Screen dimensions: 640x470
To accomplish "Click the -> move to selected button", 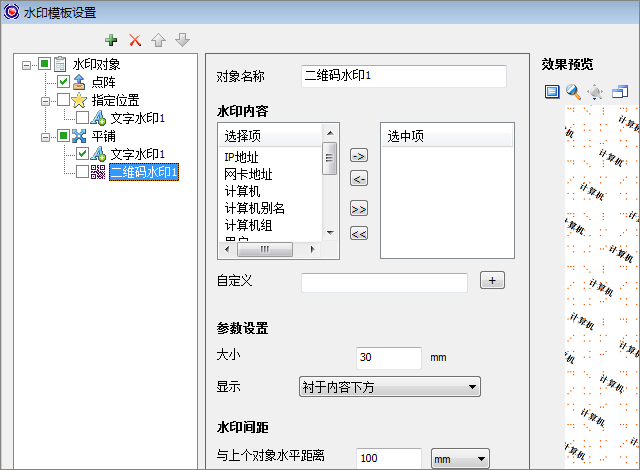I will 359,155.
